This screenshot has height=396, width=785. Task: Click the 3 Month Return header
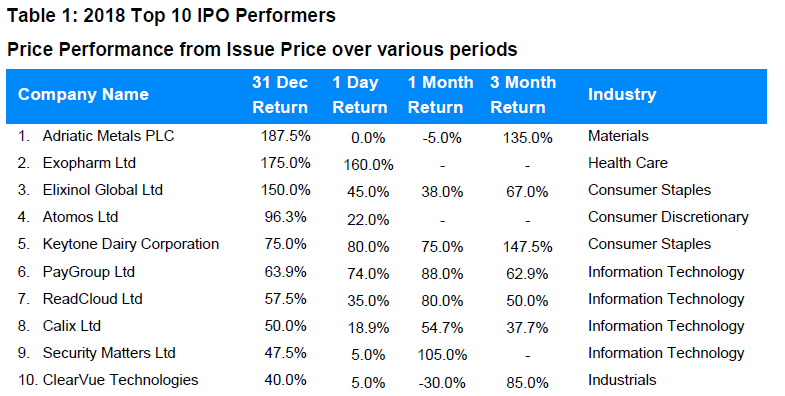(523, 95)
